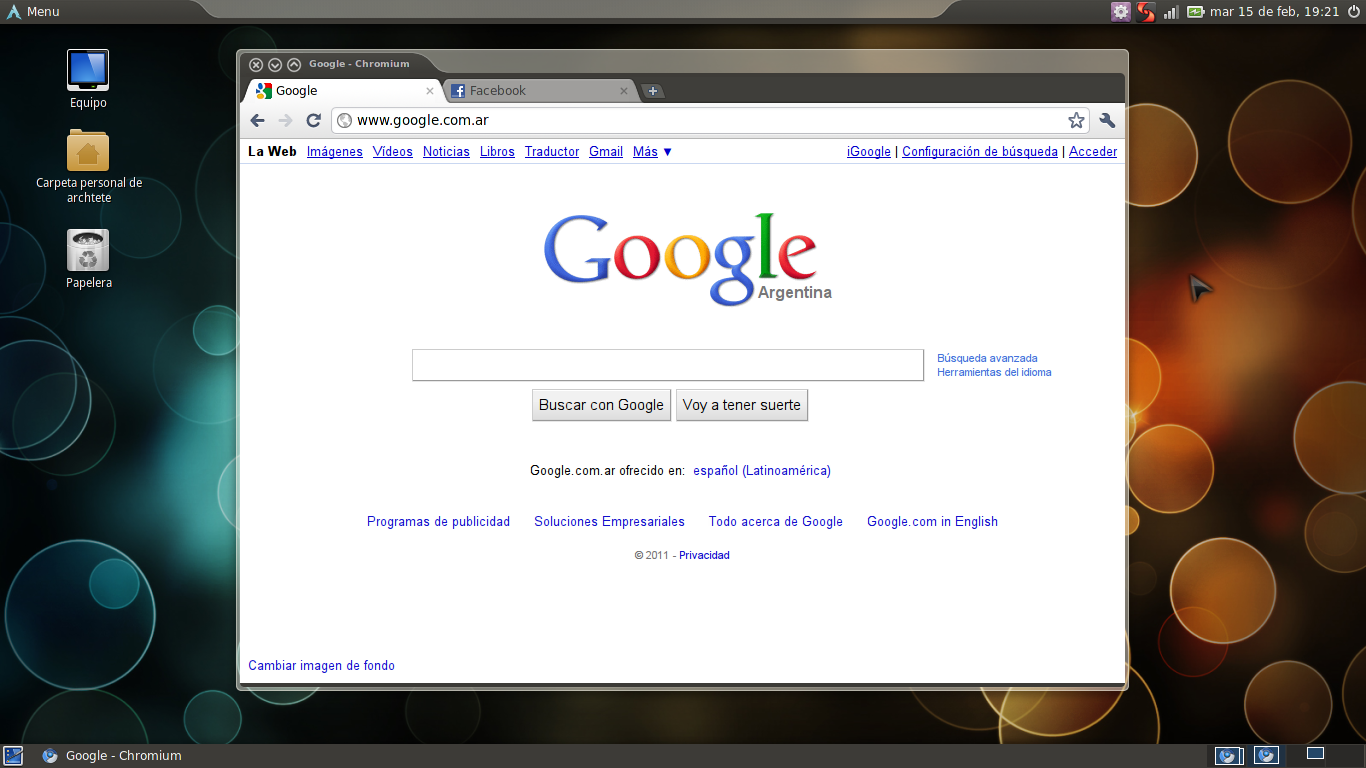Click the battery status icon

tap(1195, 12)
